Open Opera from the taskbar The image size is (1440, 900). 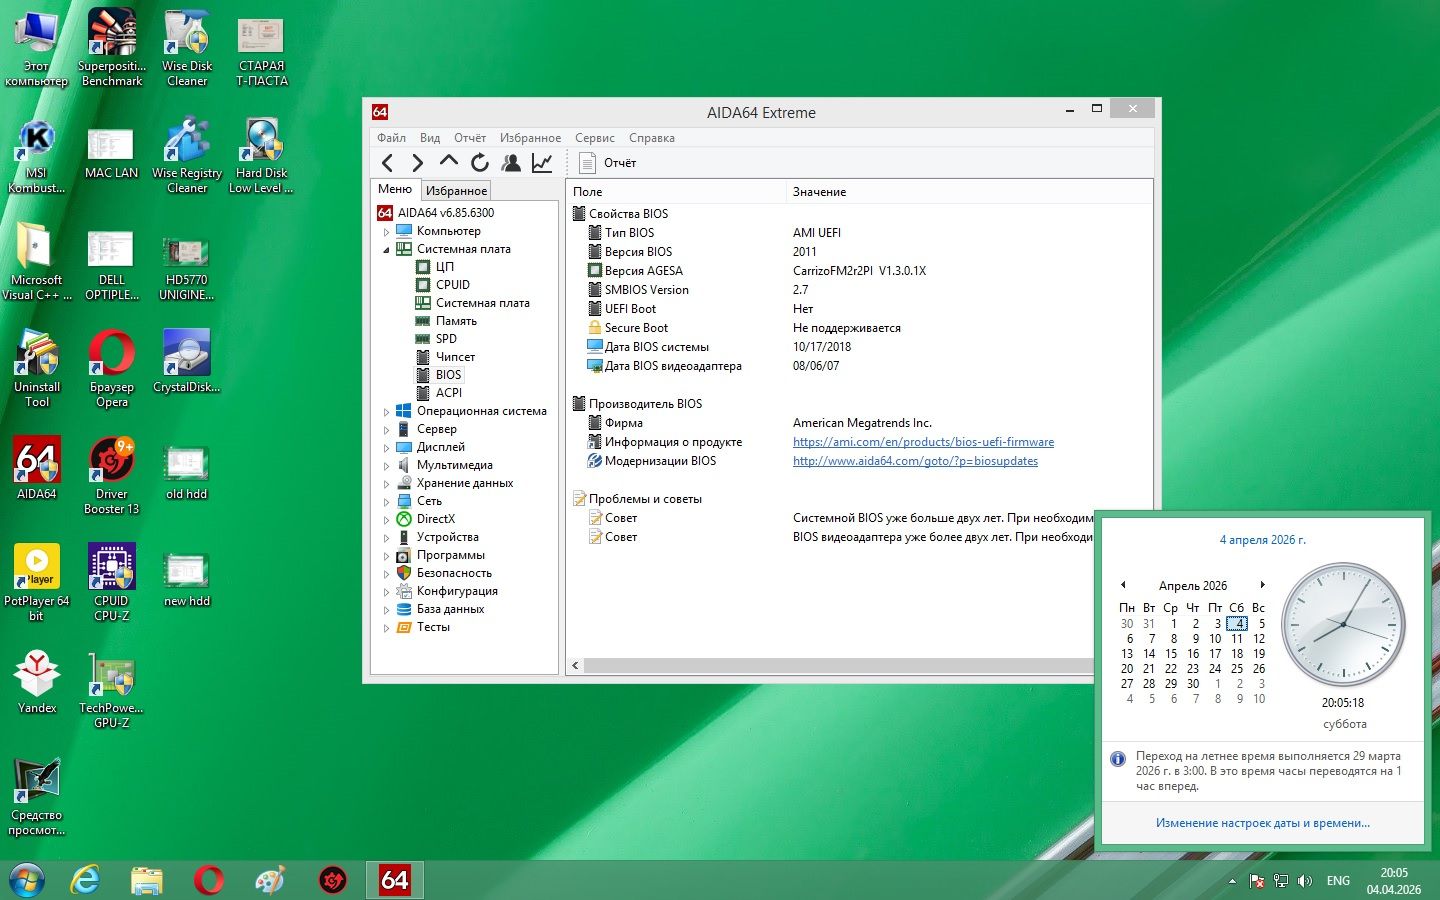209,880
